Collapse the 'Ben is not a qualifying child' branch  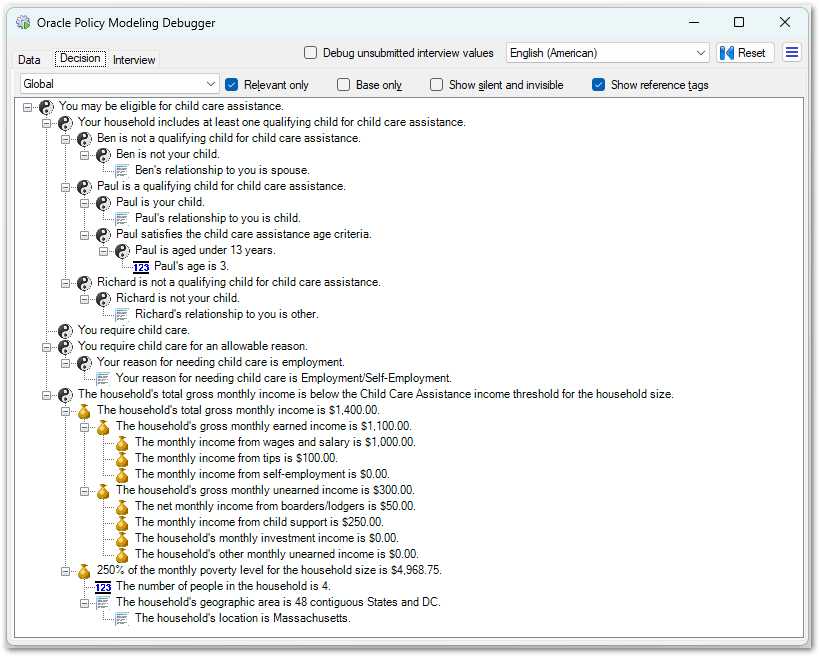tap(65, 140)
